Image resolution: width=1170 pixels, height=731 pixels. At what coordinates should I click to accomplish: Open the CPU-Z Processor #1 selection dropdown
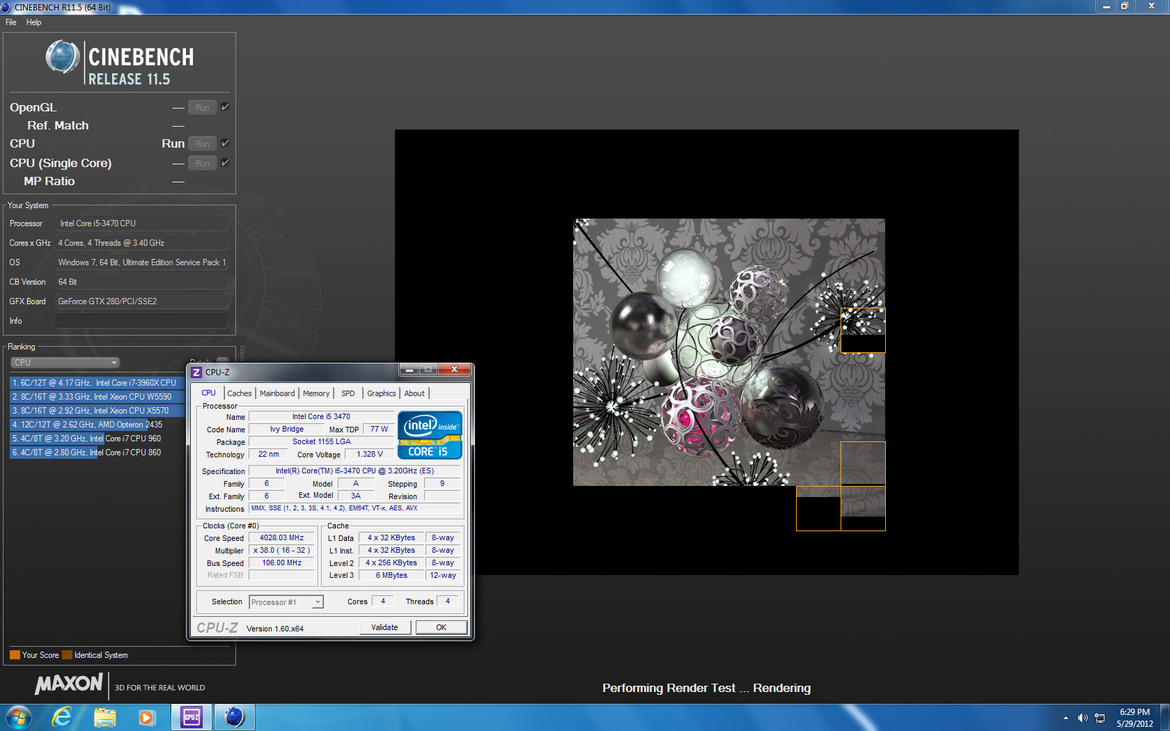(x=287, y=602)
